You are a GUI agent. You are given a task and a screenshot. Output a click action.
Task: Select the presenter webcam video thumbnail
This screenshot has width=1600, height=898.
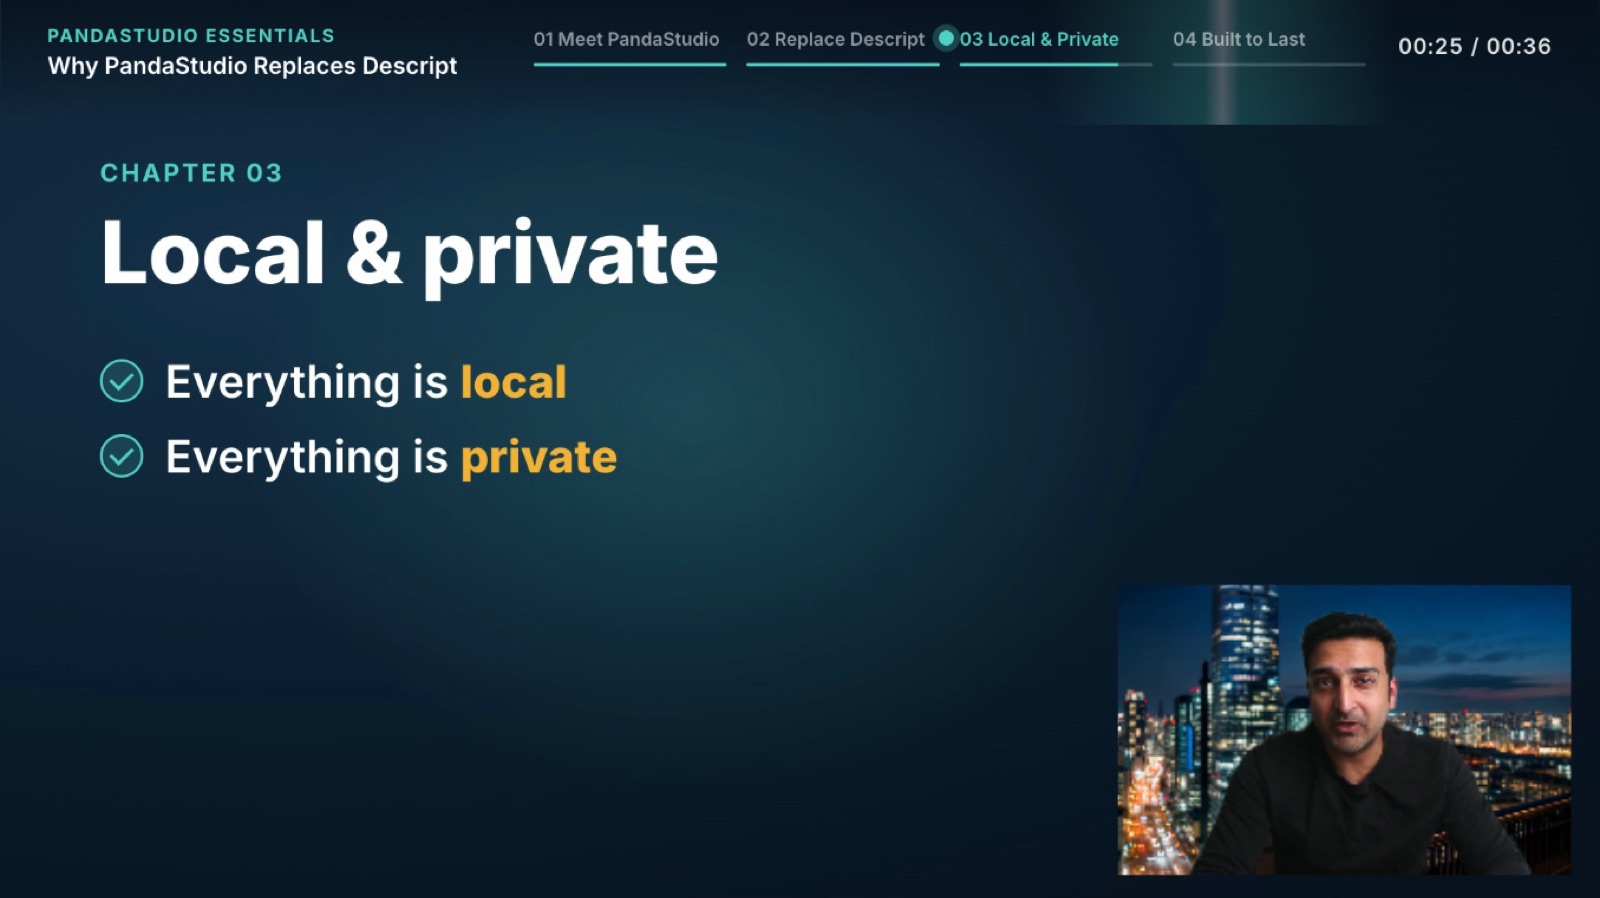tap(1344, 730)
